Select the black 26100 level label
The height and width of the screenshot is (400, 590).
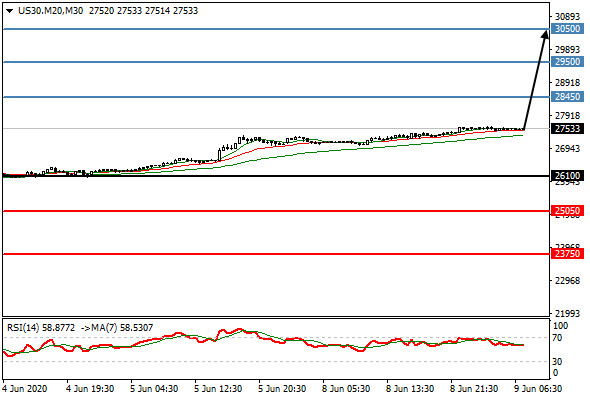click(568, 176)
